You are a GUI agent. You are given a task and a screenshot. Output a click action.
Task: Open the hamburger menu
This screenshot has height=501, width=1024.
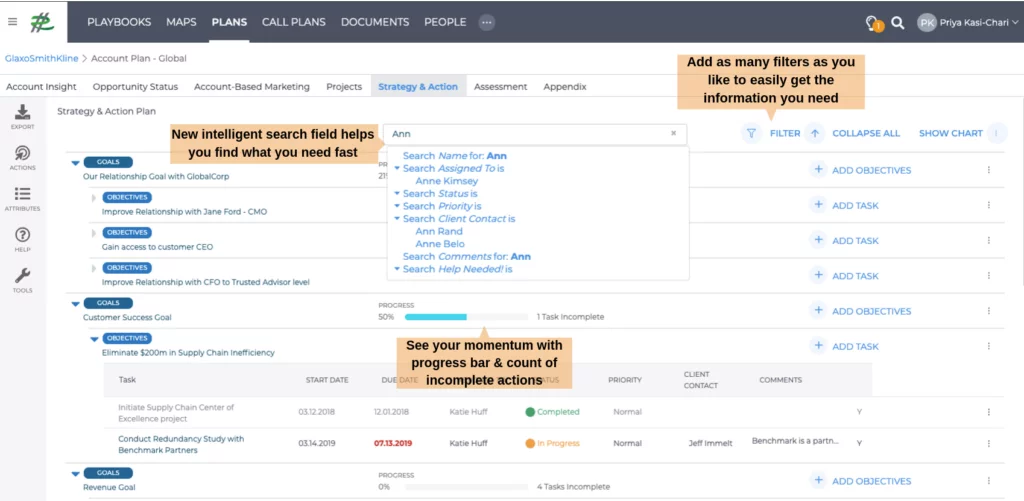[x=12, y=22]
